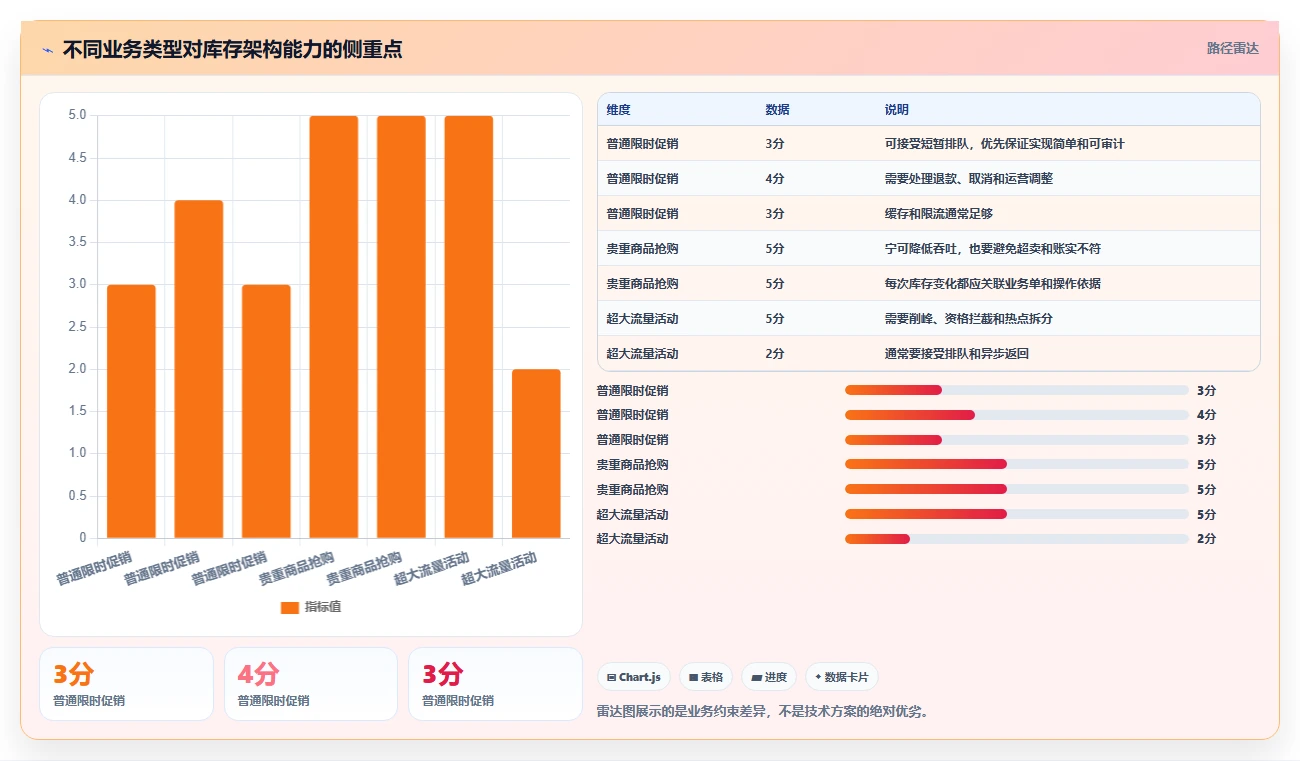Click the chart bar with value 2.0
This screenshot has width=1300, height=761.
(x=536, y=453)
